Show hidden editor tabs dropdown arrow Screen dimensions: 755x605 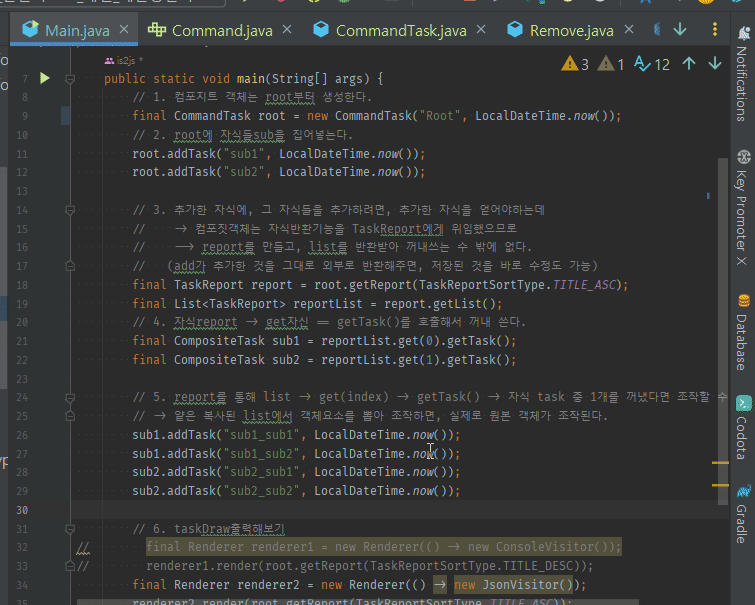pyautogui.click(x=680, y=29)
